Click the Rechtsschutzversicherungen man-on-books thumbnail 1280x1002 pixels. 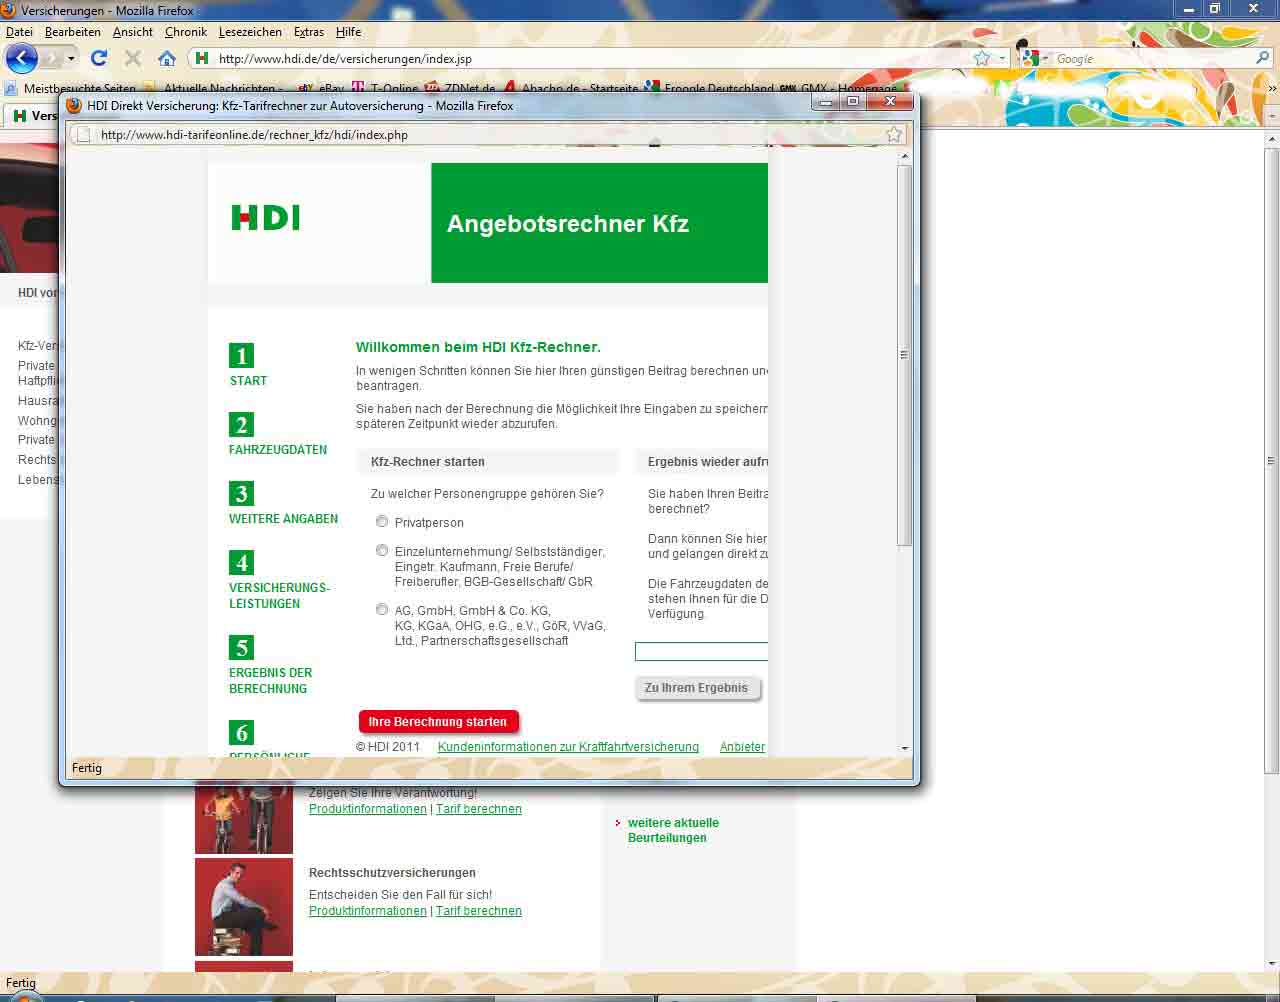point(244,907)
